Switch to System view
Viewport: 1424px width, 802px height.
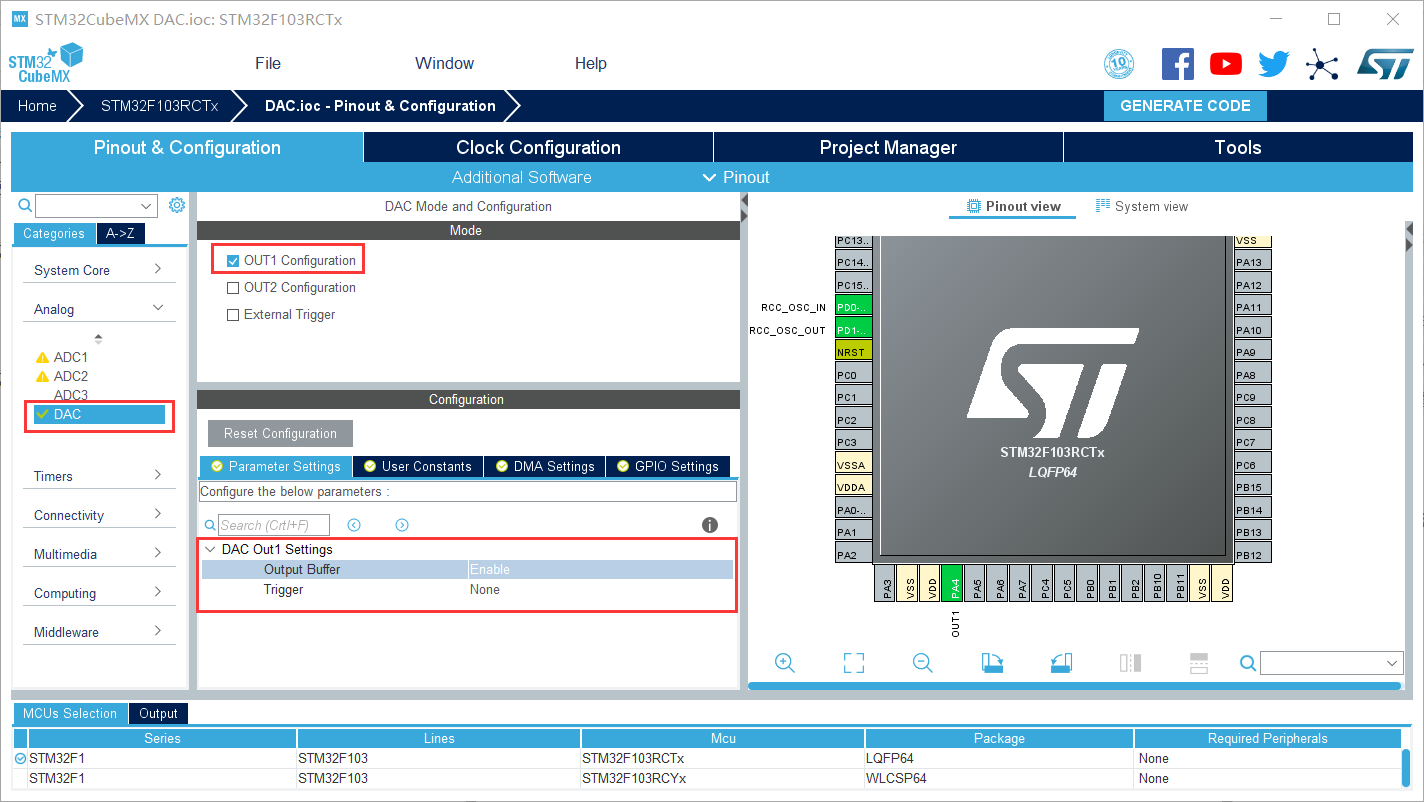[x=1142, y=206]
